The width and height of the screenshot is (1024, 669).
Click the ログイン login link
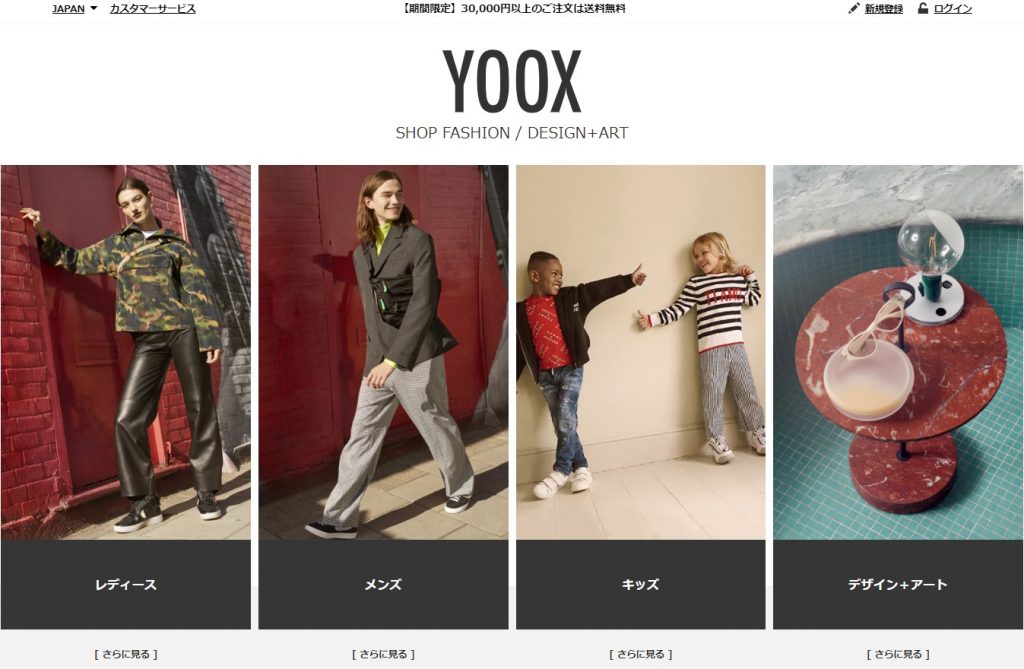[x=952, y=9]
